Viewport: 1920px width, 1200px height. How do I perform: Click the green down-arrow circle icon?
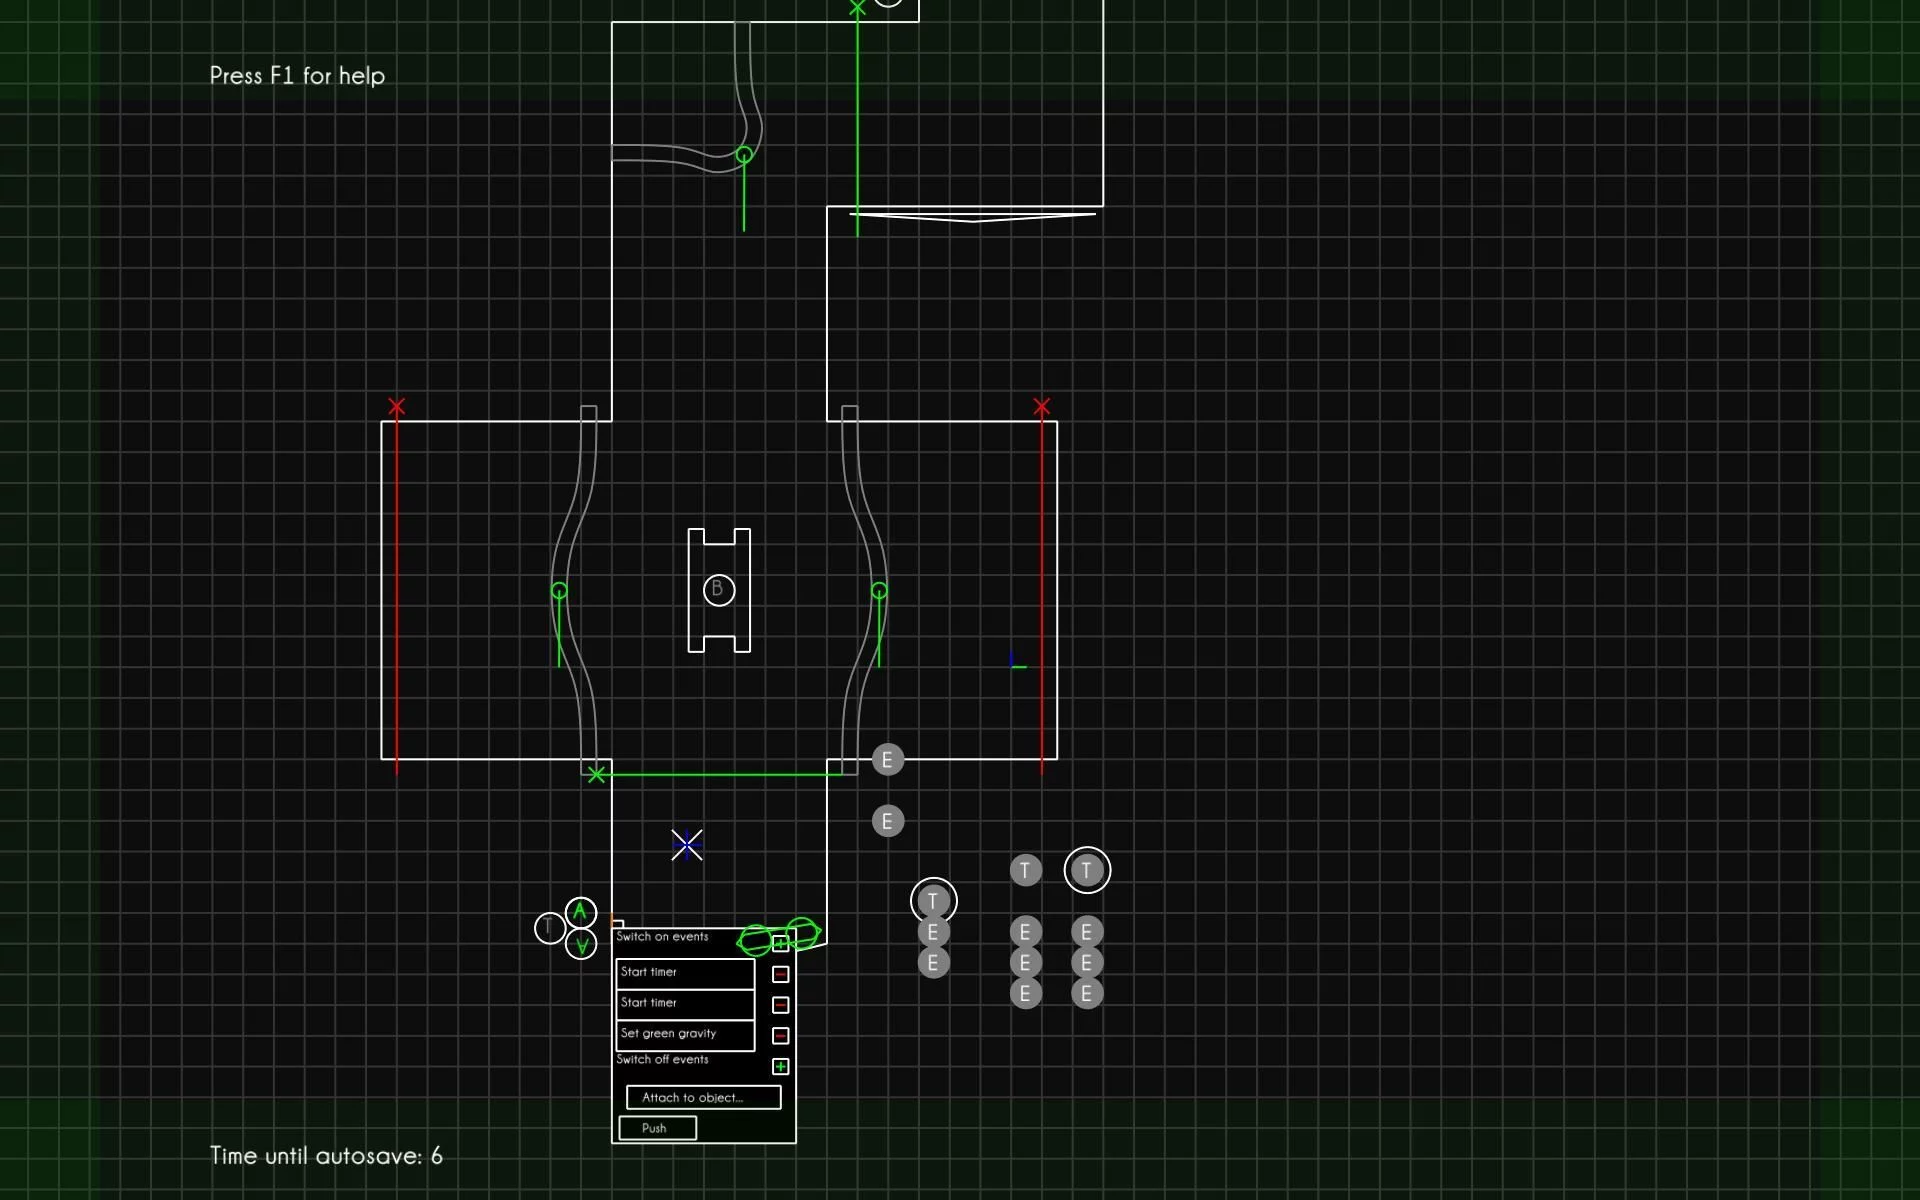581,944
